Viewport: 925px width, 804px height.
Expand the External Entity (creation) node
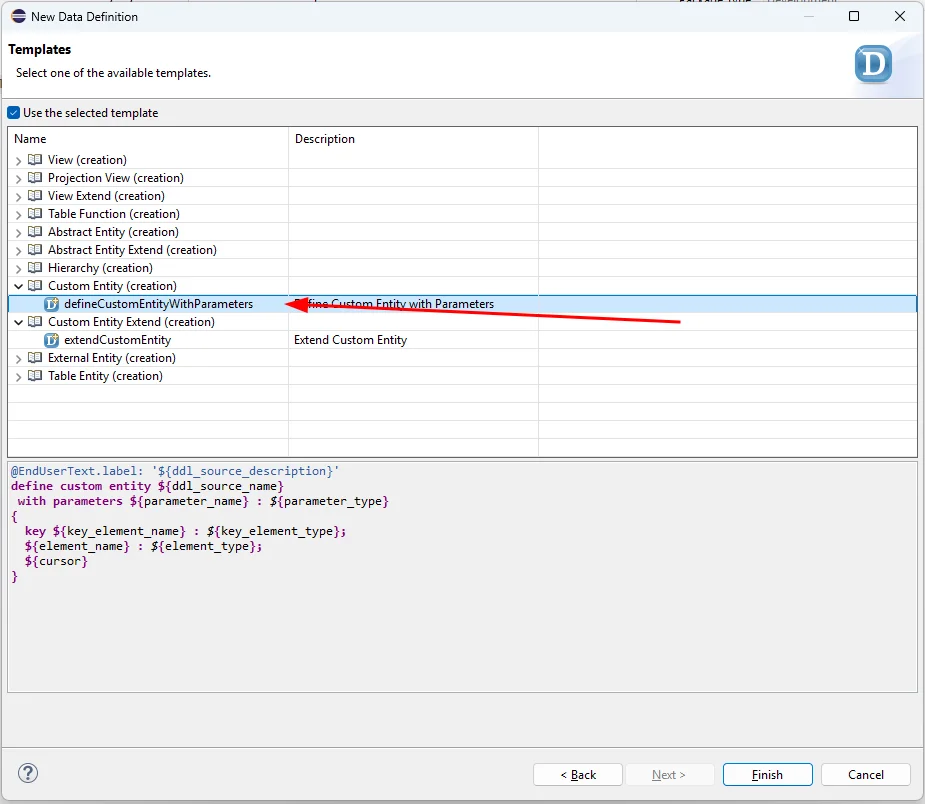click(18, 359)
